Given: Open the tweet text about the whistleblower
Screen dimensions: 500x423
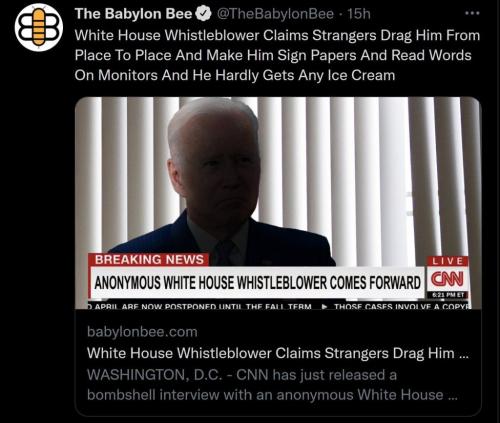Looking at the screenshot, I should (277, 55).
